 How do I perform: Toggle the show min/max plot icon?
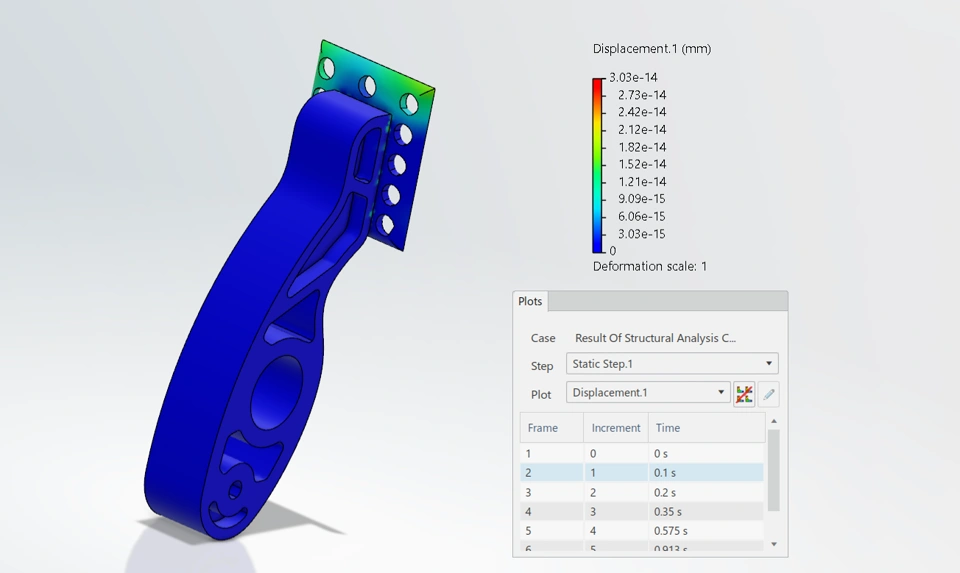pos(744,394)
